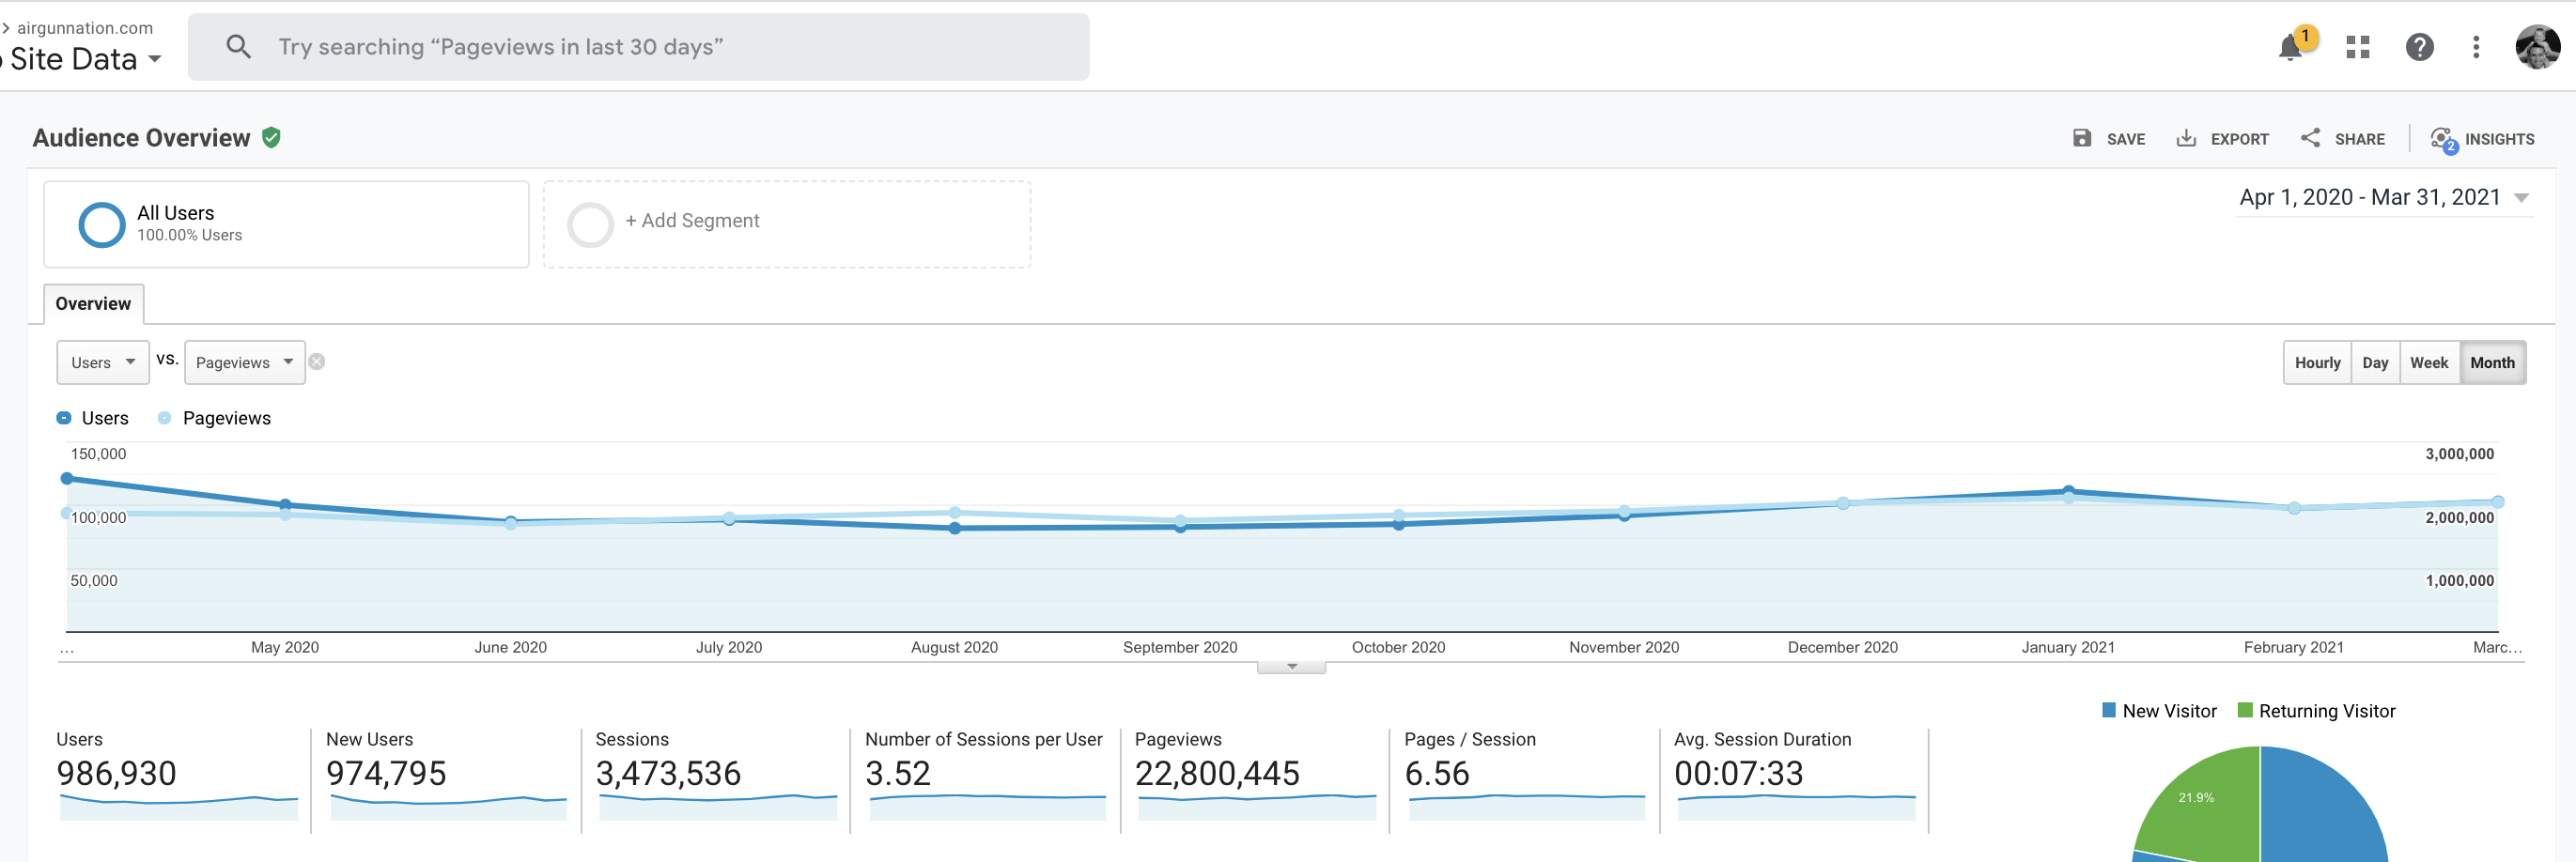Image resolution: width=2576 pixels, height=862 pixels.
Task: Open the user profile avatar
Action: 2537,47
